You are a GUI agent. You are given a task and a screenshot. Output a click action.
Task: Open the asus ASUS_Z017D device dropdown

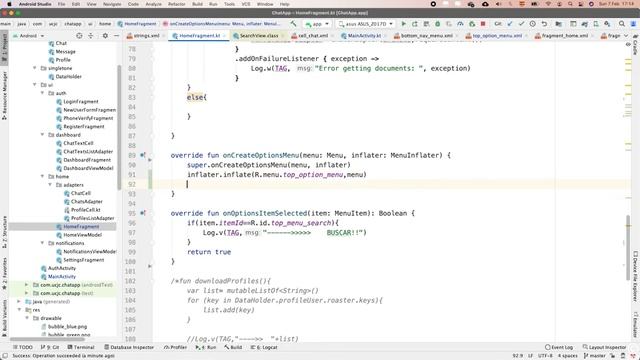tap(366, 24)
